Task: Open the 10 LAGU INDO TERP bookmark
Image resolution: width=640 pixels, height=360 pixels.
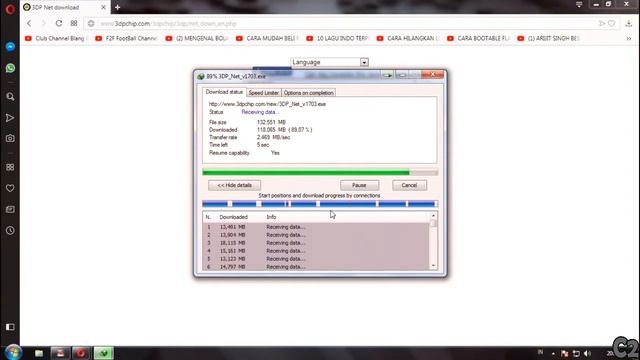Action: [x=338, y=38]
